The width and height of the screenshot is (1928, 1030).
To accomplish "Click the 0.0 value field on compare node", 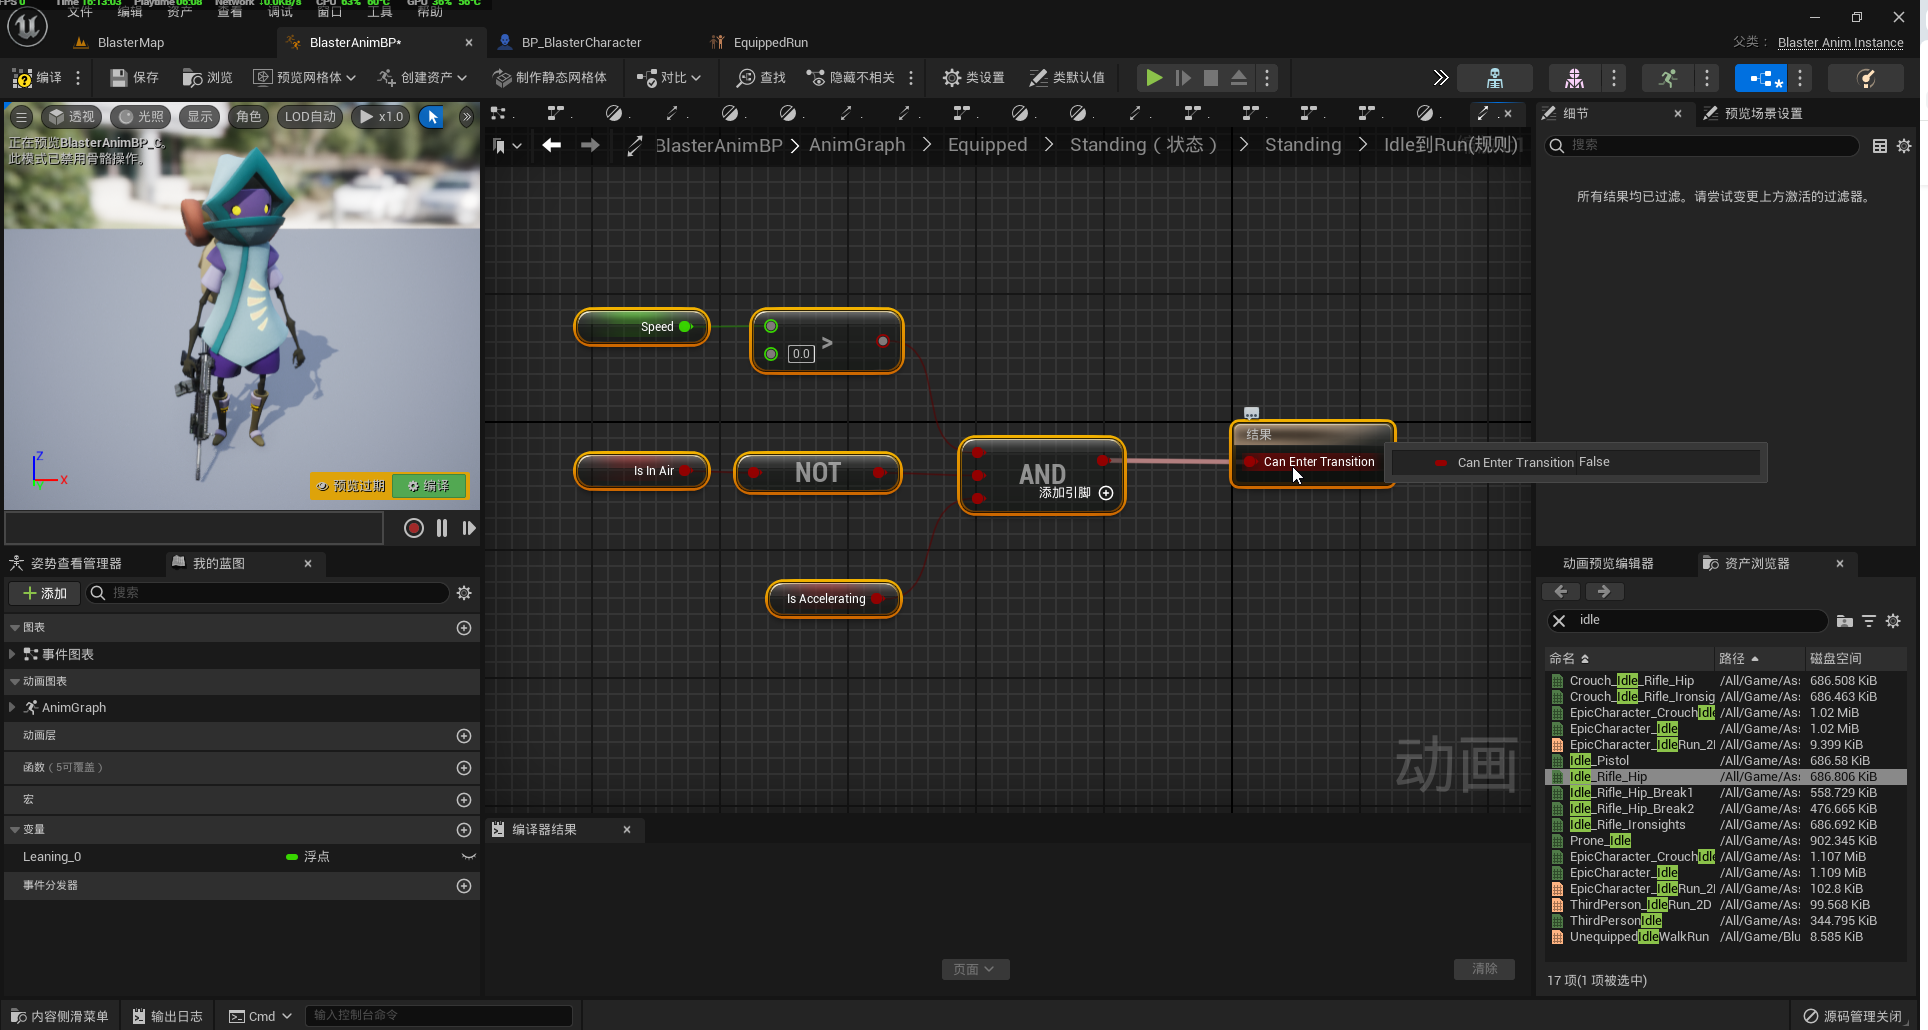I will (x=801, y=354).
